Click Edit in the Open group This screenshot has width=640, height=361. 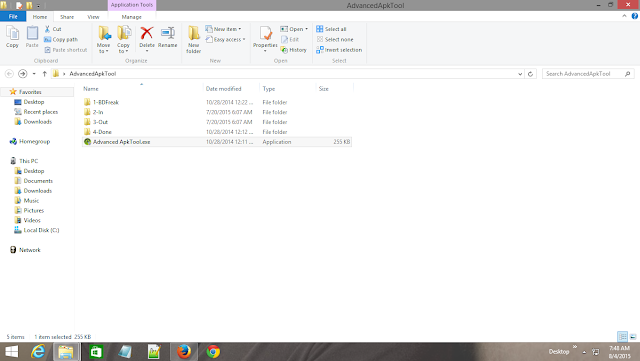(290, 40)
